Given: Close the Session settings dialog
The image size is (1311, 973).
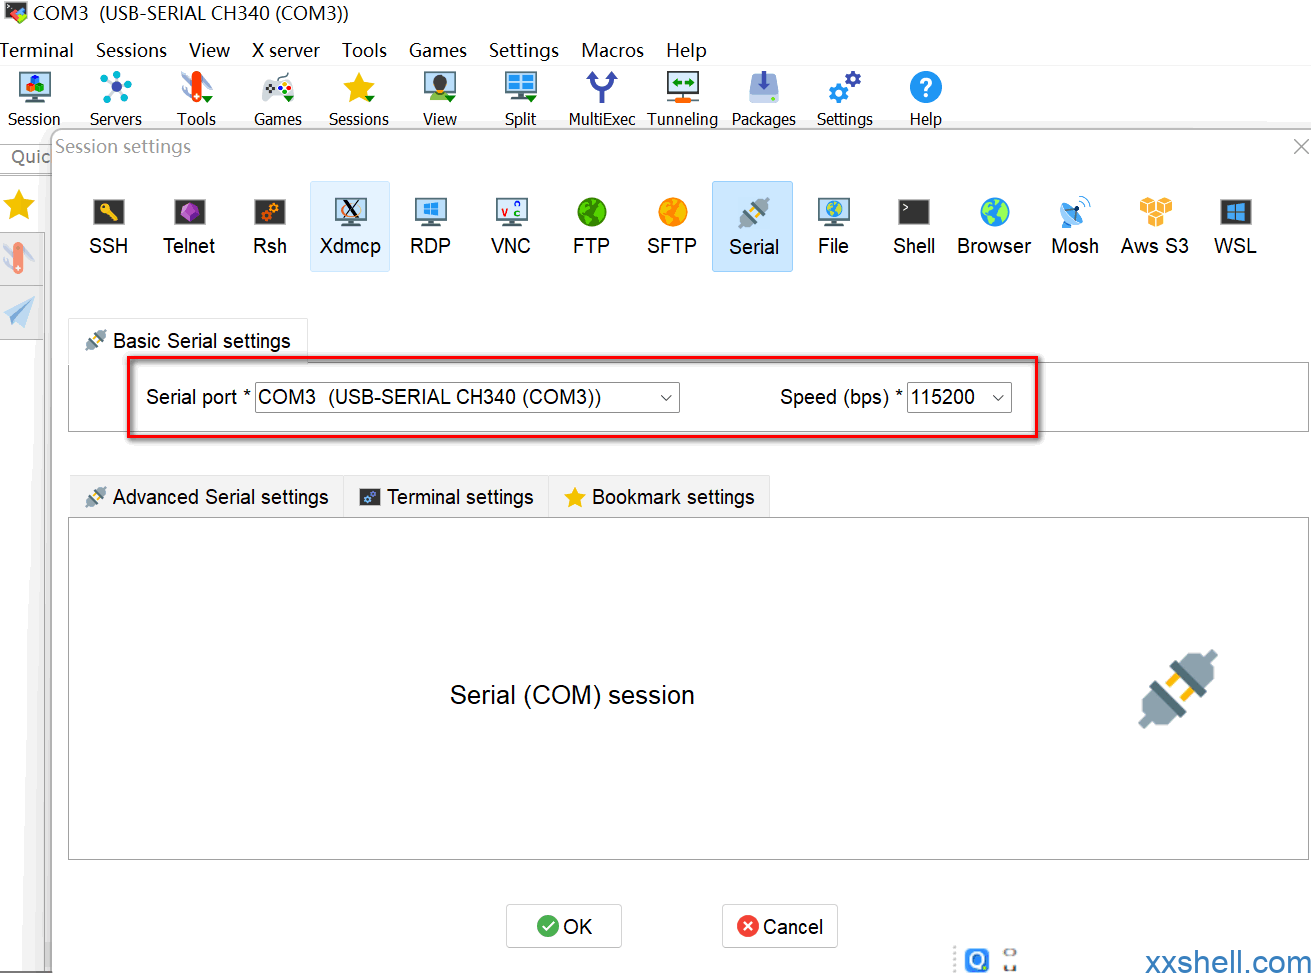Looking at the screenshot, I should click(1300, 147).
